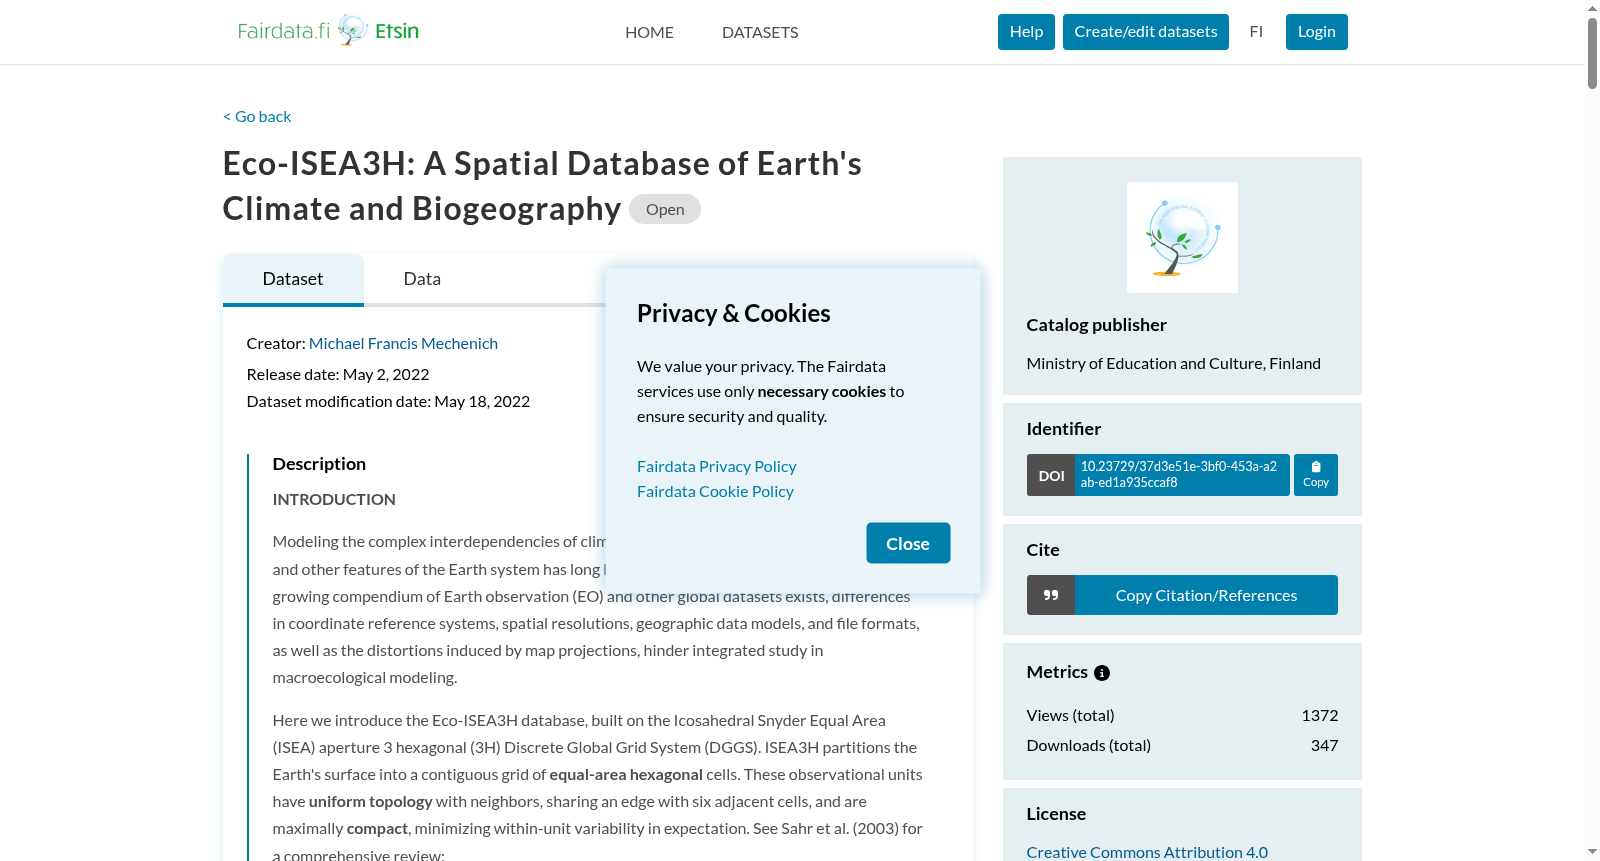Open DATASETS in navigation
The width and height of the screenshot is (1600, 861).
pyautogui.click(x=760, y=32)
